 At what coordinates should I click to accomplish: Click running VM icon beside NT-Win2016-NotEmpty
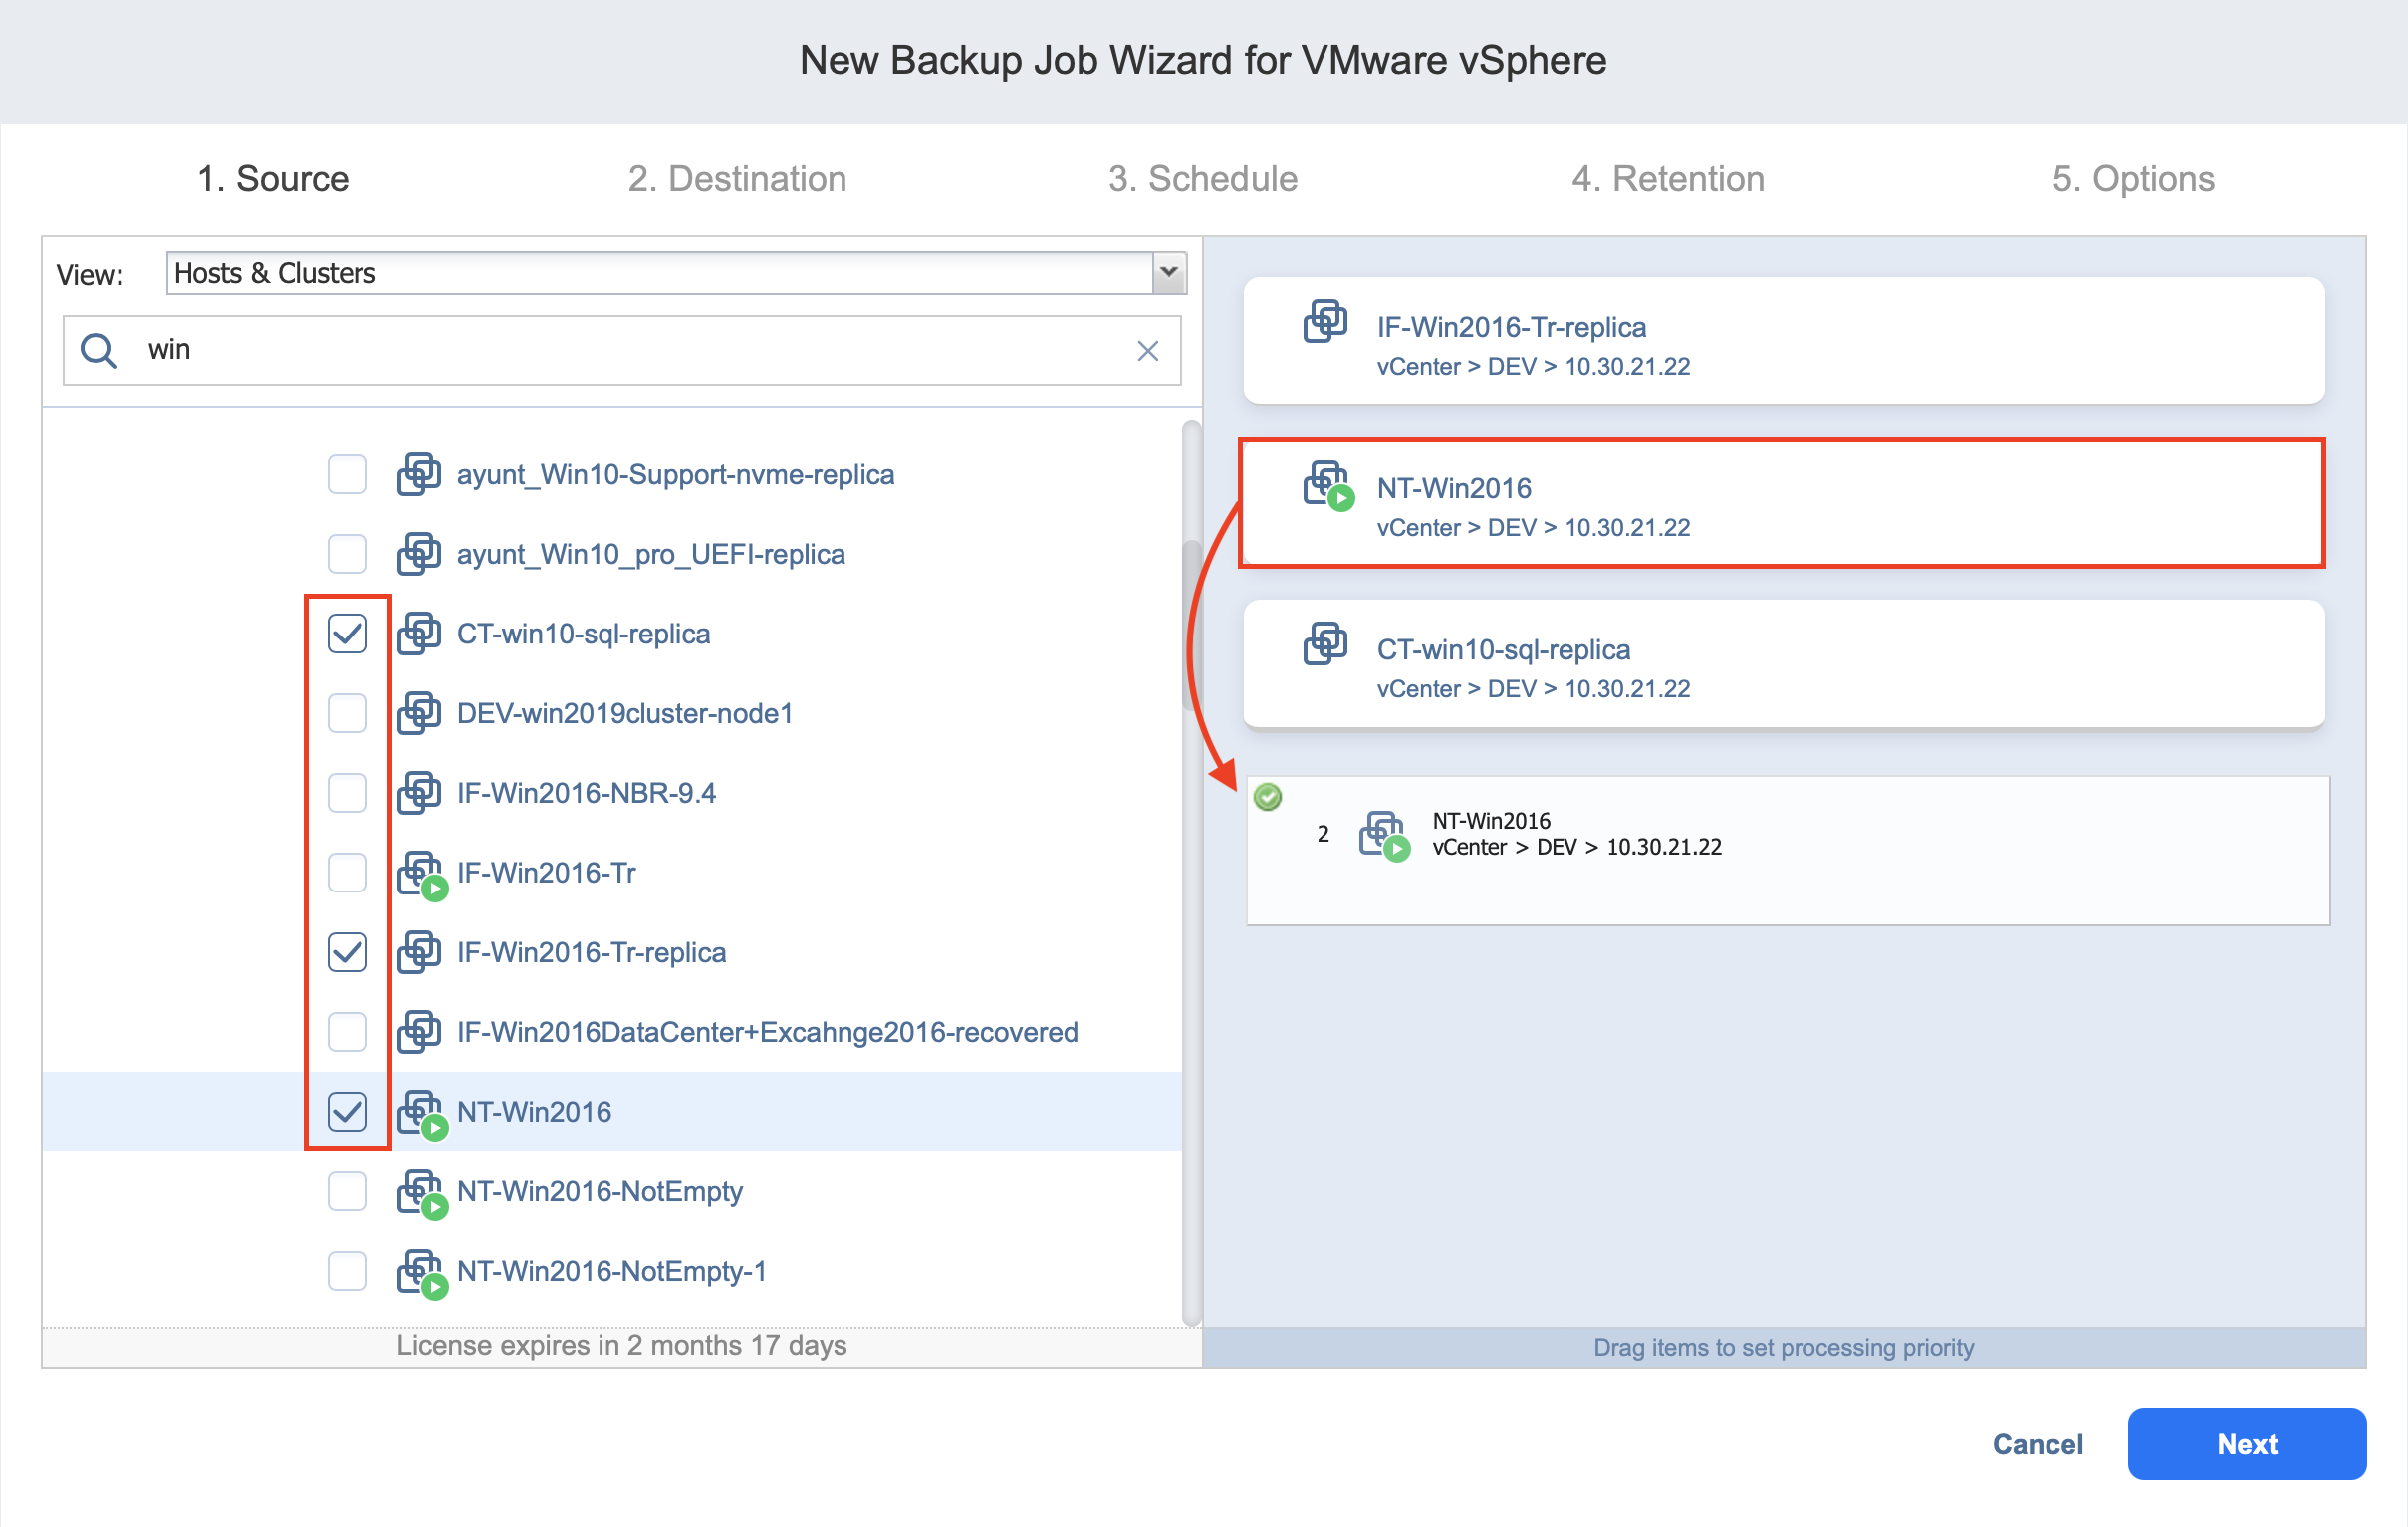click(x=421, y=1194)
